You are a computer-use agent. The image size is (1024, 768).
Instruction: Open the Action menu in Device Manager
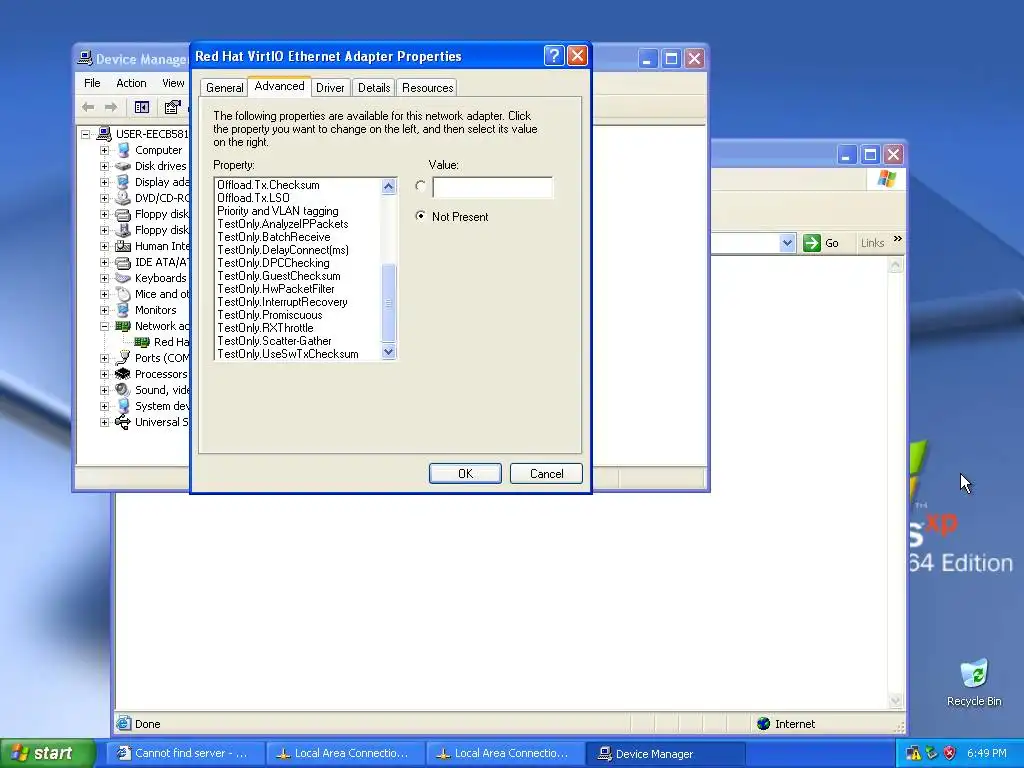point(131,83)
